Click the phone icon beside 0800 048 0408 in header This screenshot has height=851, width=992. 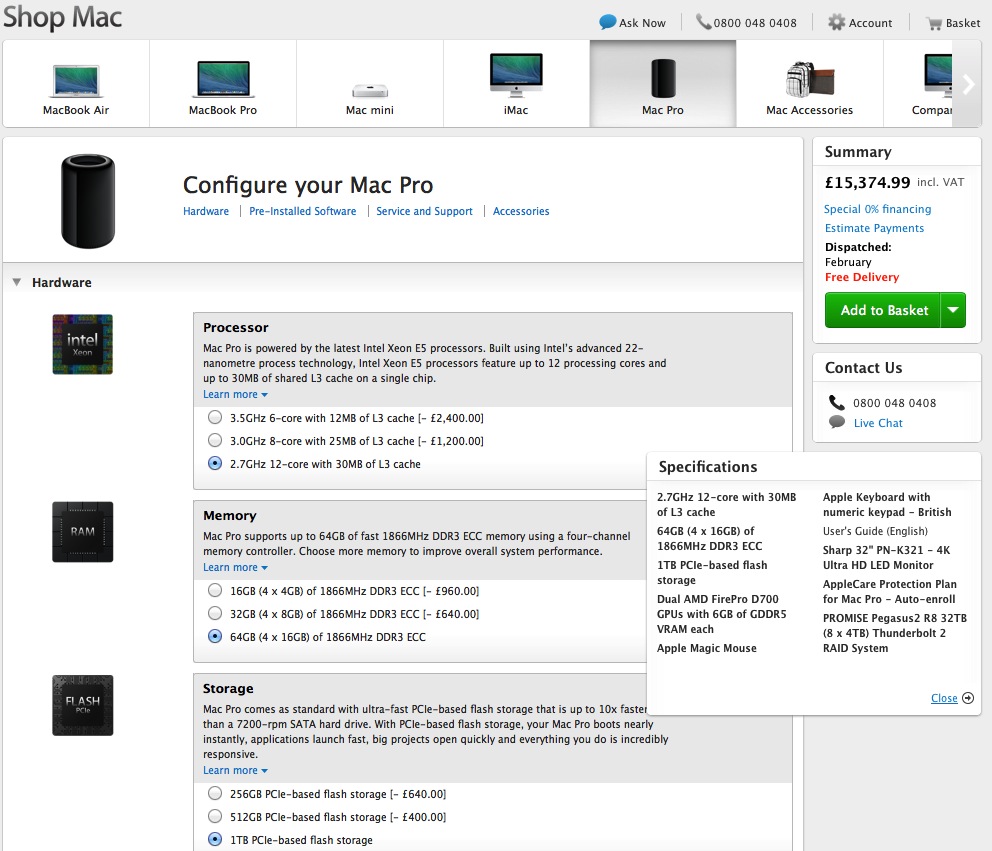[x=704, y=22]
